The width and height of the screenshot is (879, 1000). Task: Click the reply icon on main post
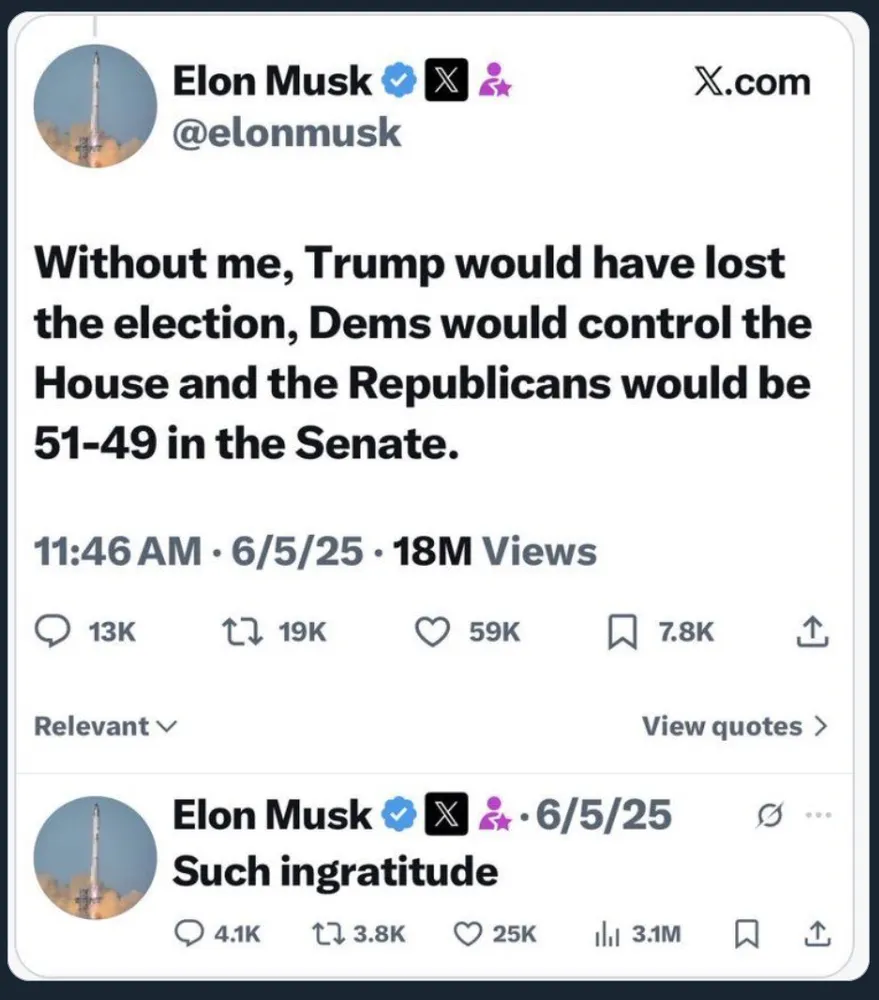(50, 632)
